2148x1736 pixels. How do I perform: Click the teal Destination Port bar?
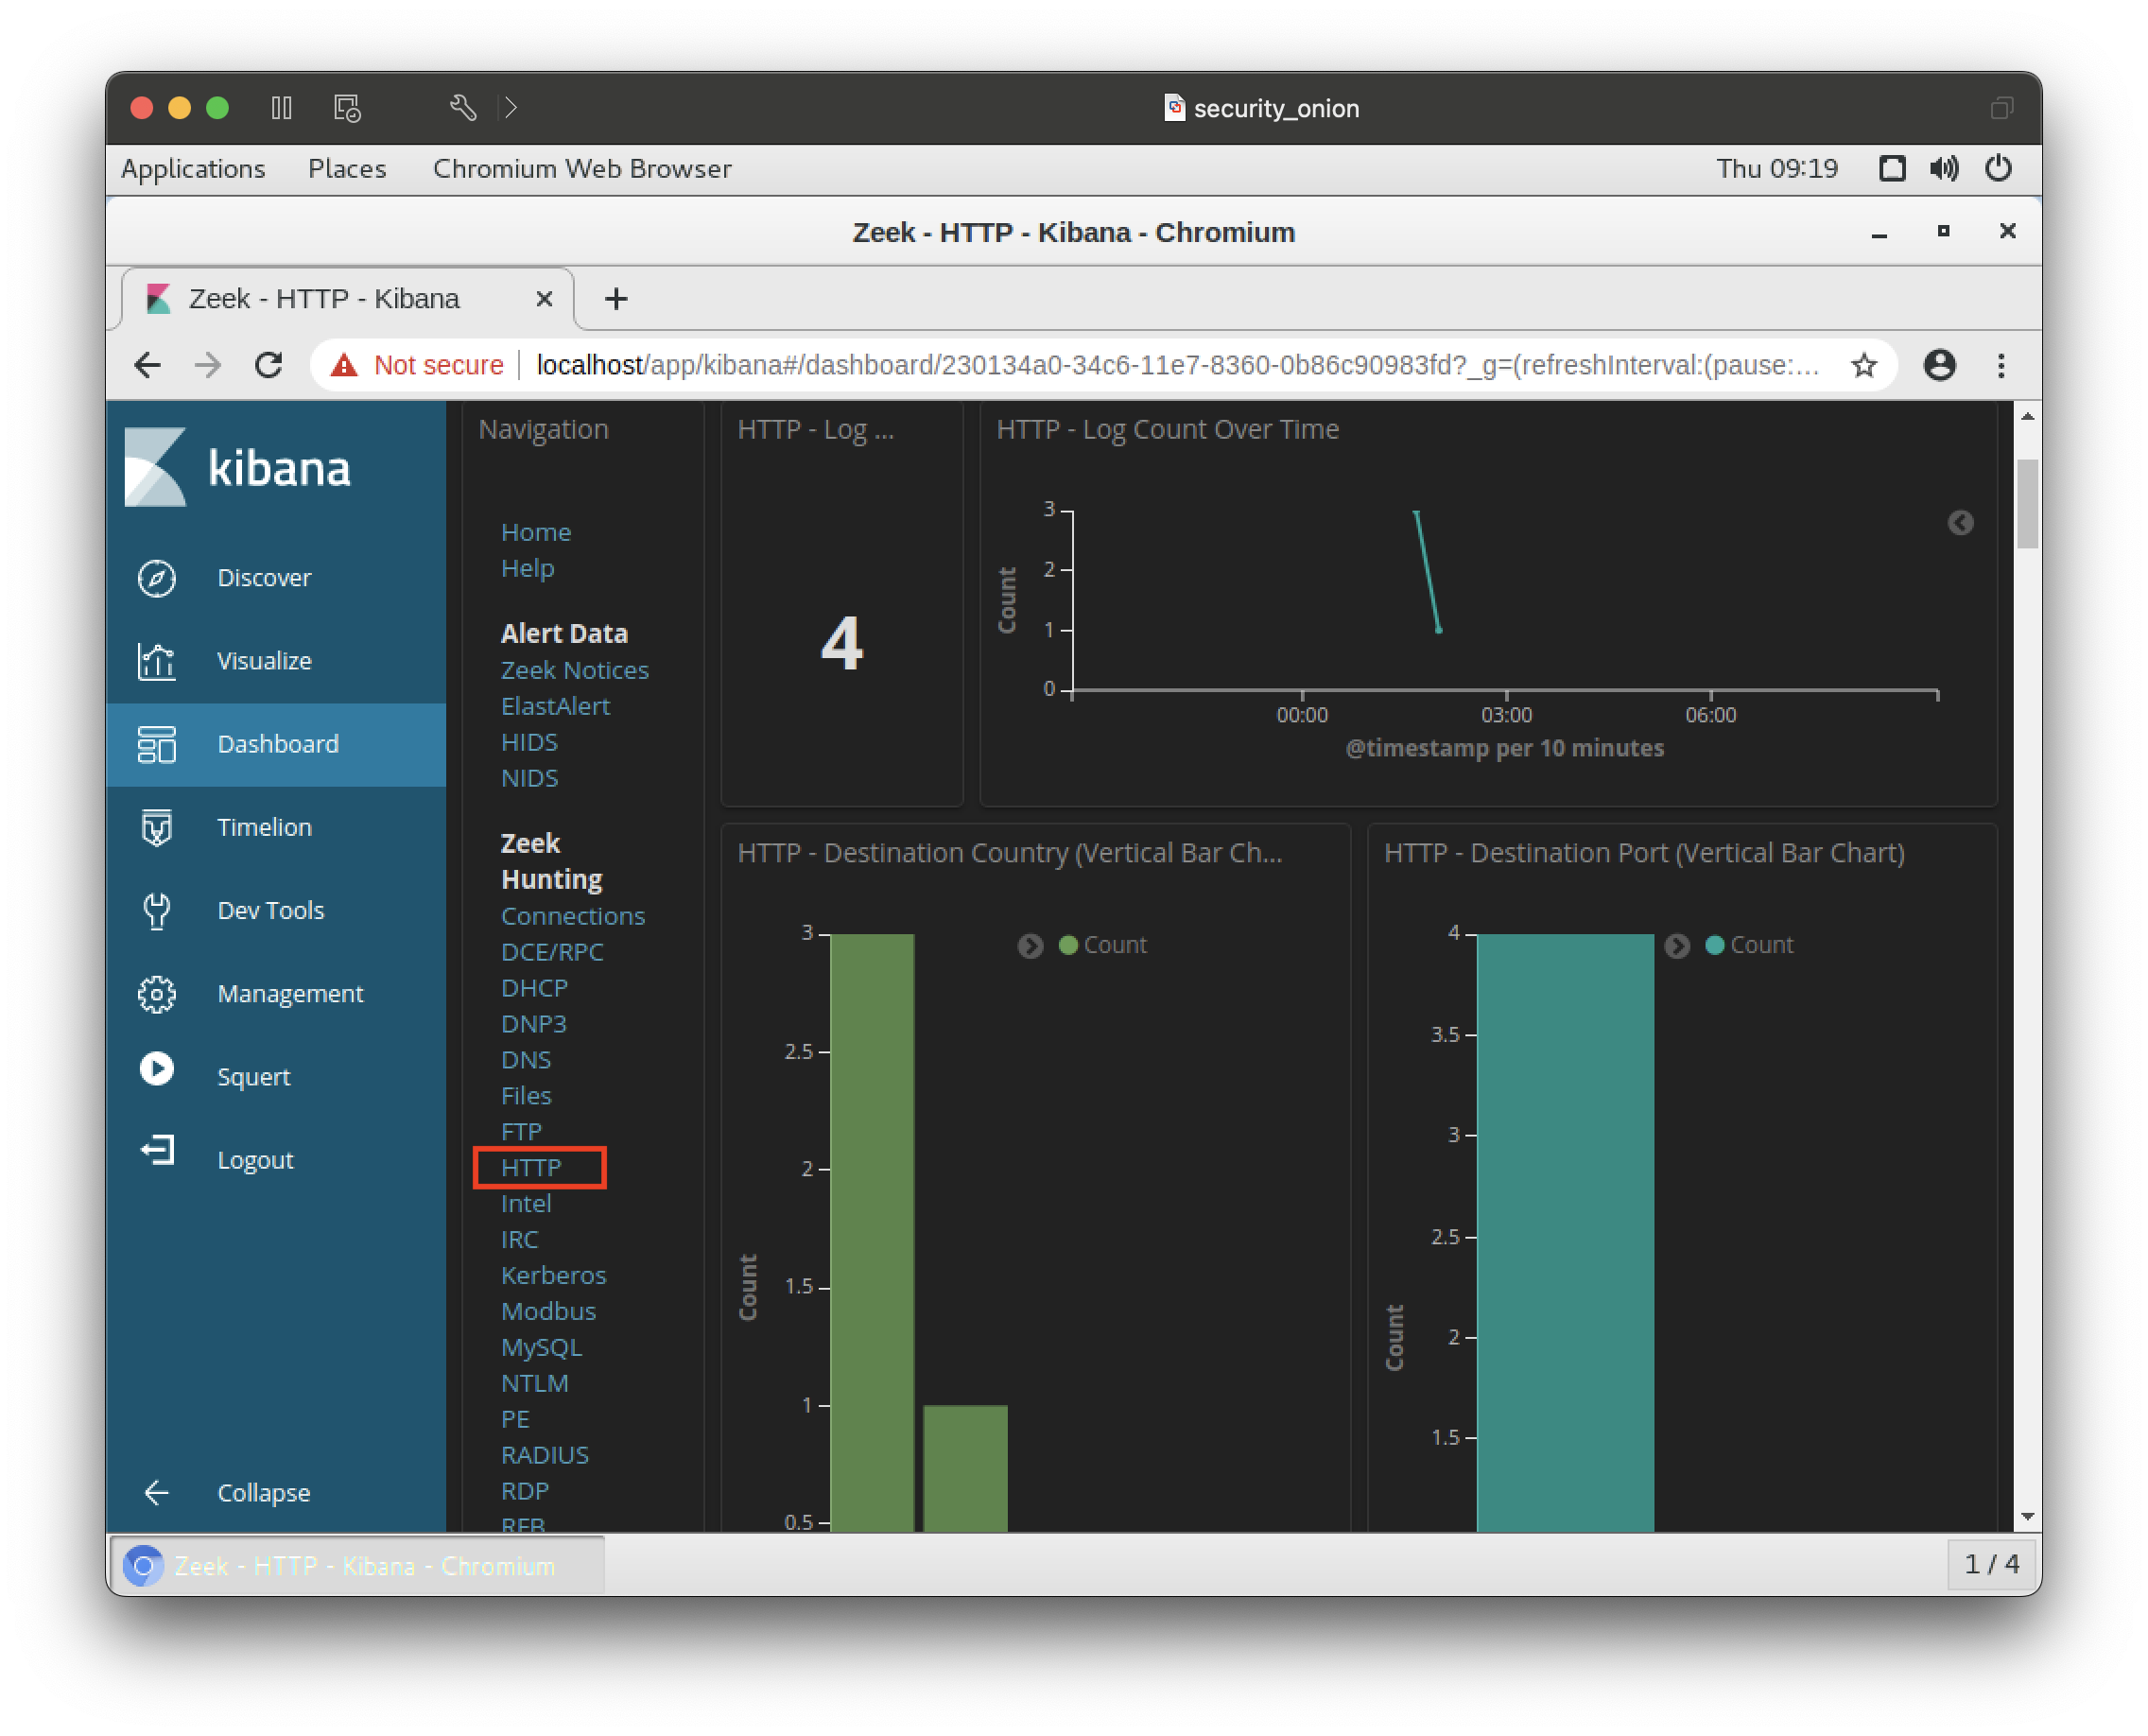1565,1232
